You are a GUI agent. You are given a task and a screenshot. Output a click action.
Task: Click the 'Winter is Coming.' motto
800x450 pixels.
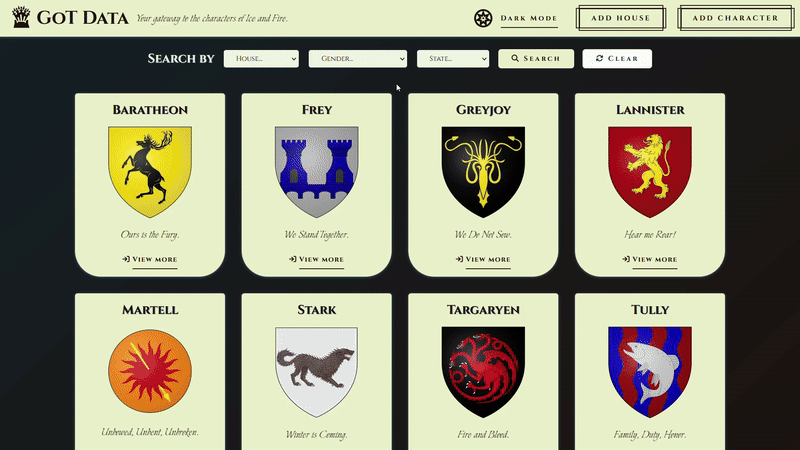click(x=317, y=435)
